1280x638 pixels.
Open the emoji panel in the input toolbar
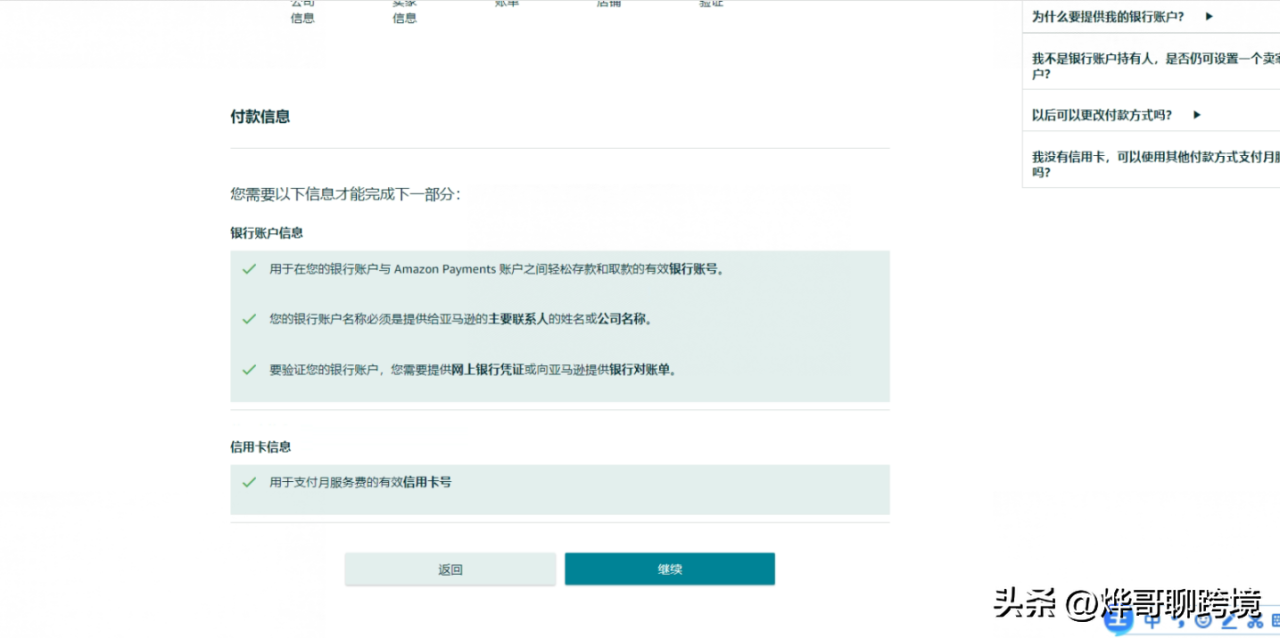[1204, 622]
